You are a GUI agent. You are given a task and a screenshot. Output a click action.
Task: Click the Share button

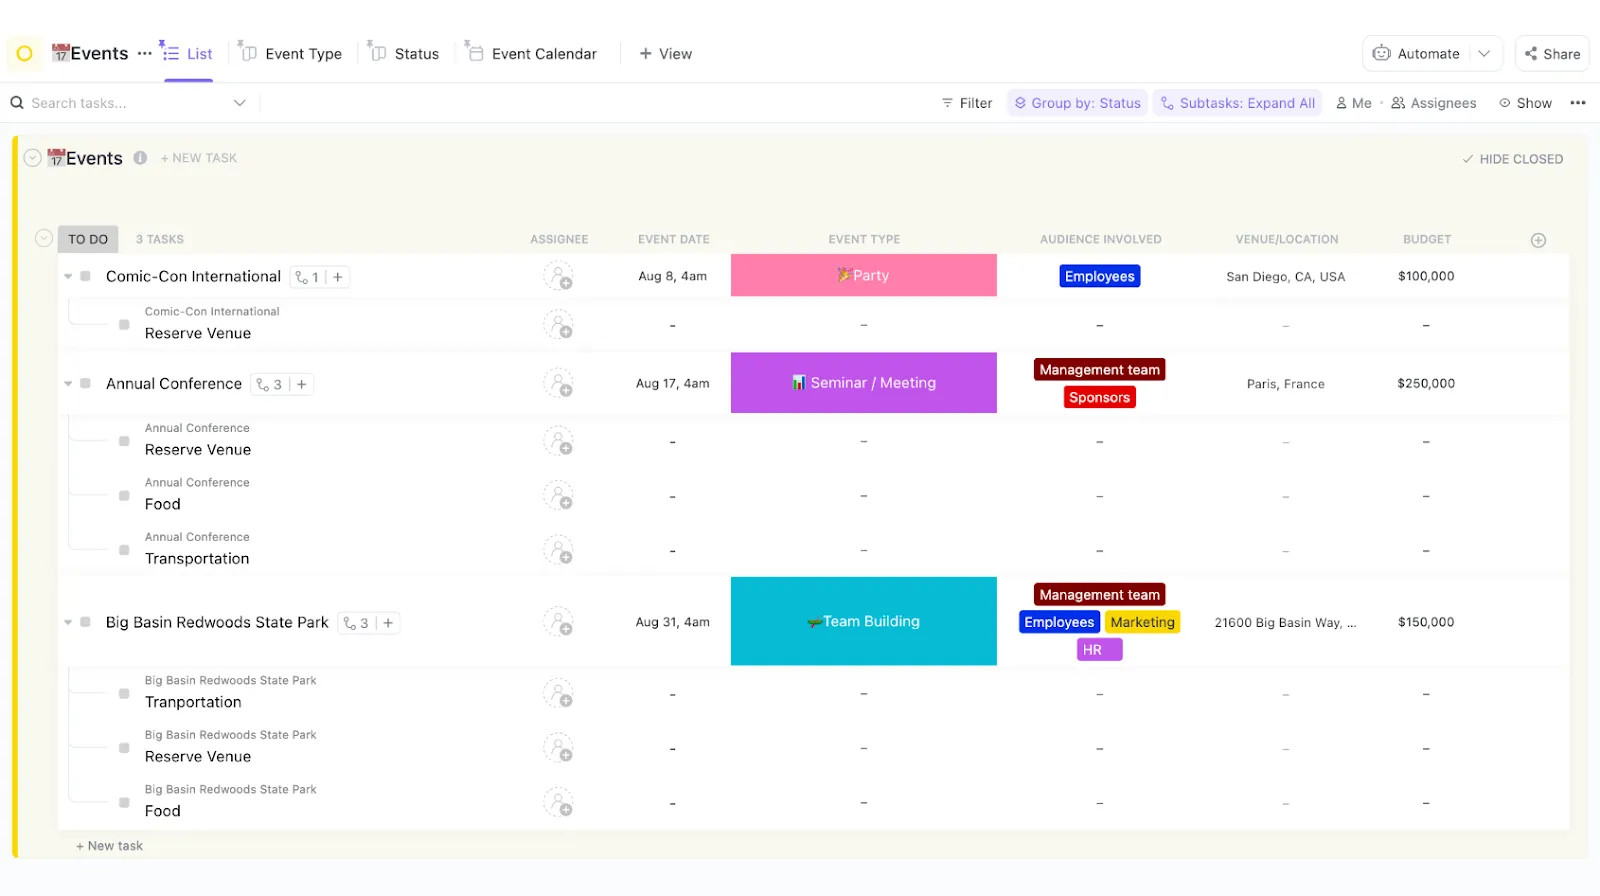click(x=1553, y=54)
